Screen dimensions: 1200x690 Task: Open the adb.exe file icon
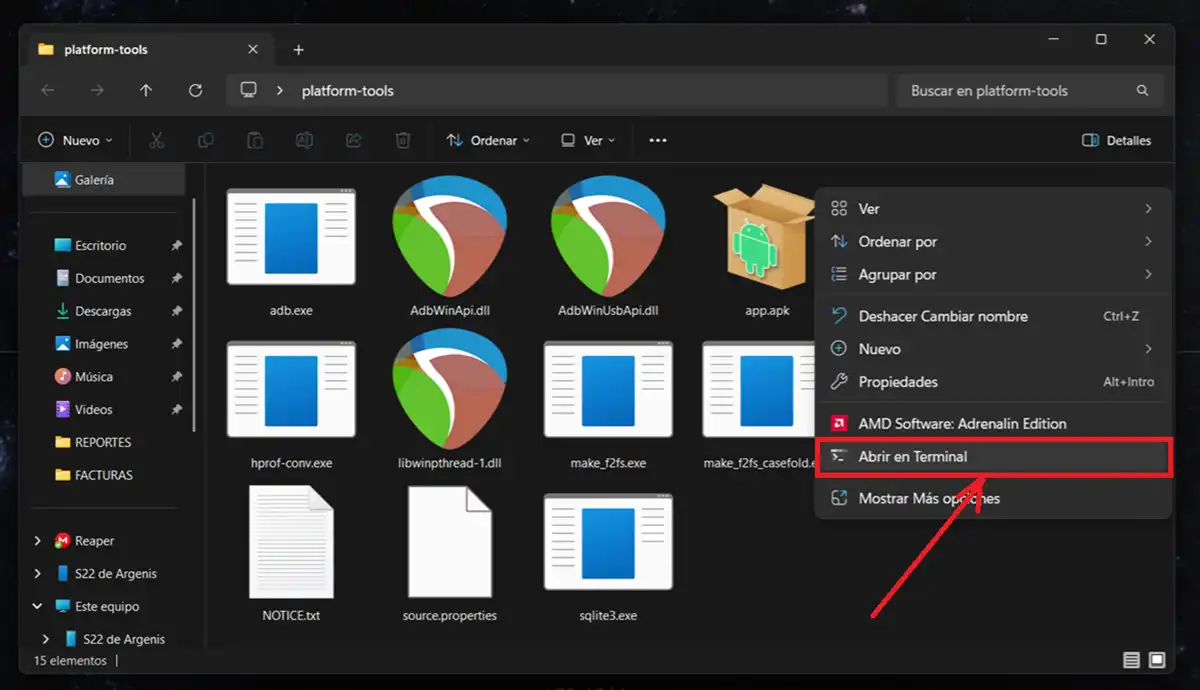click(x=291, y=237)
